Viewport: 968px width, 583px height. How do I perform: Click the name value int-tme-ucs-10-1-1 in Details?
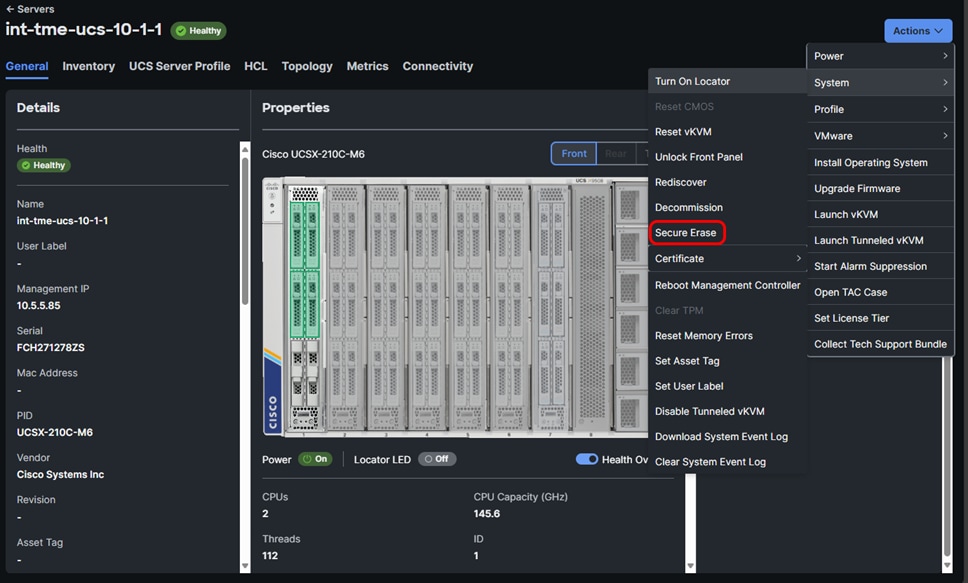[x=62, y=221]
